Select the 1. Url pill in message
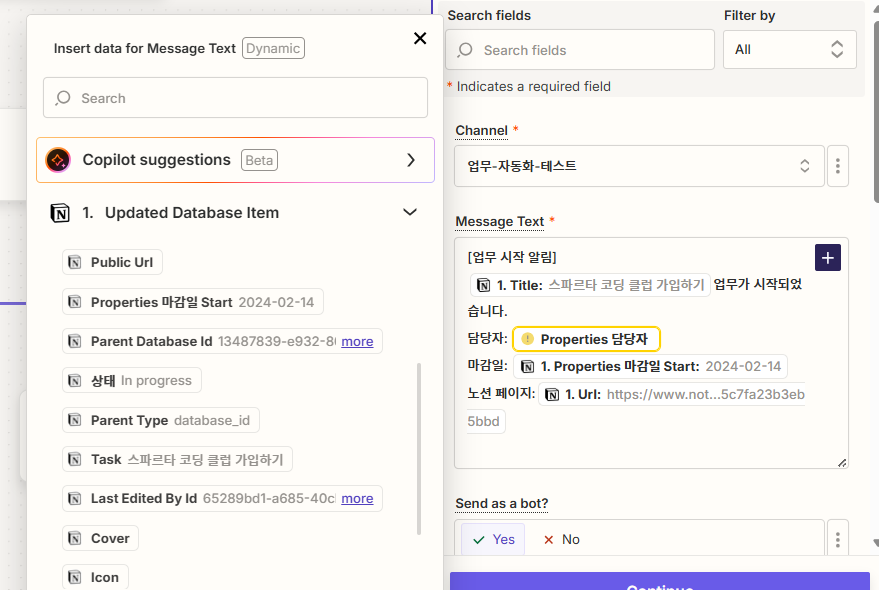 pyautogui.click(x=672, y=394)
